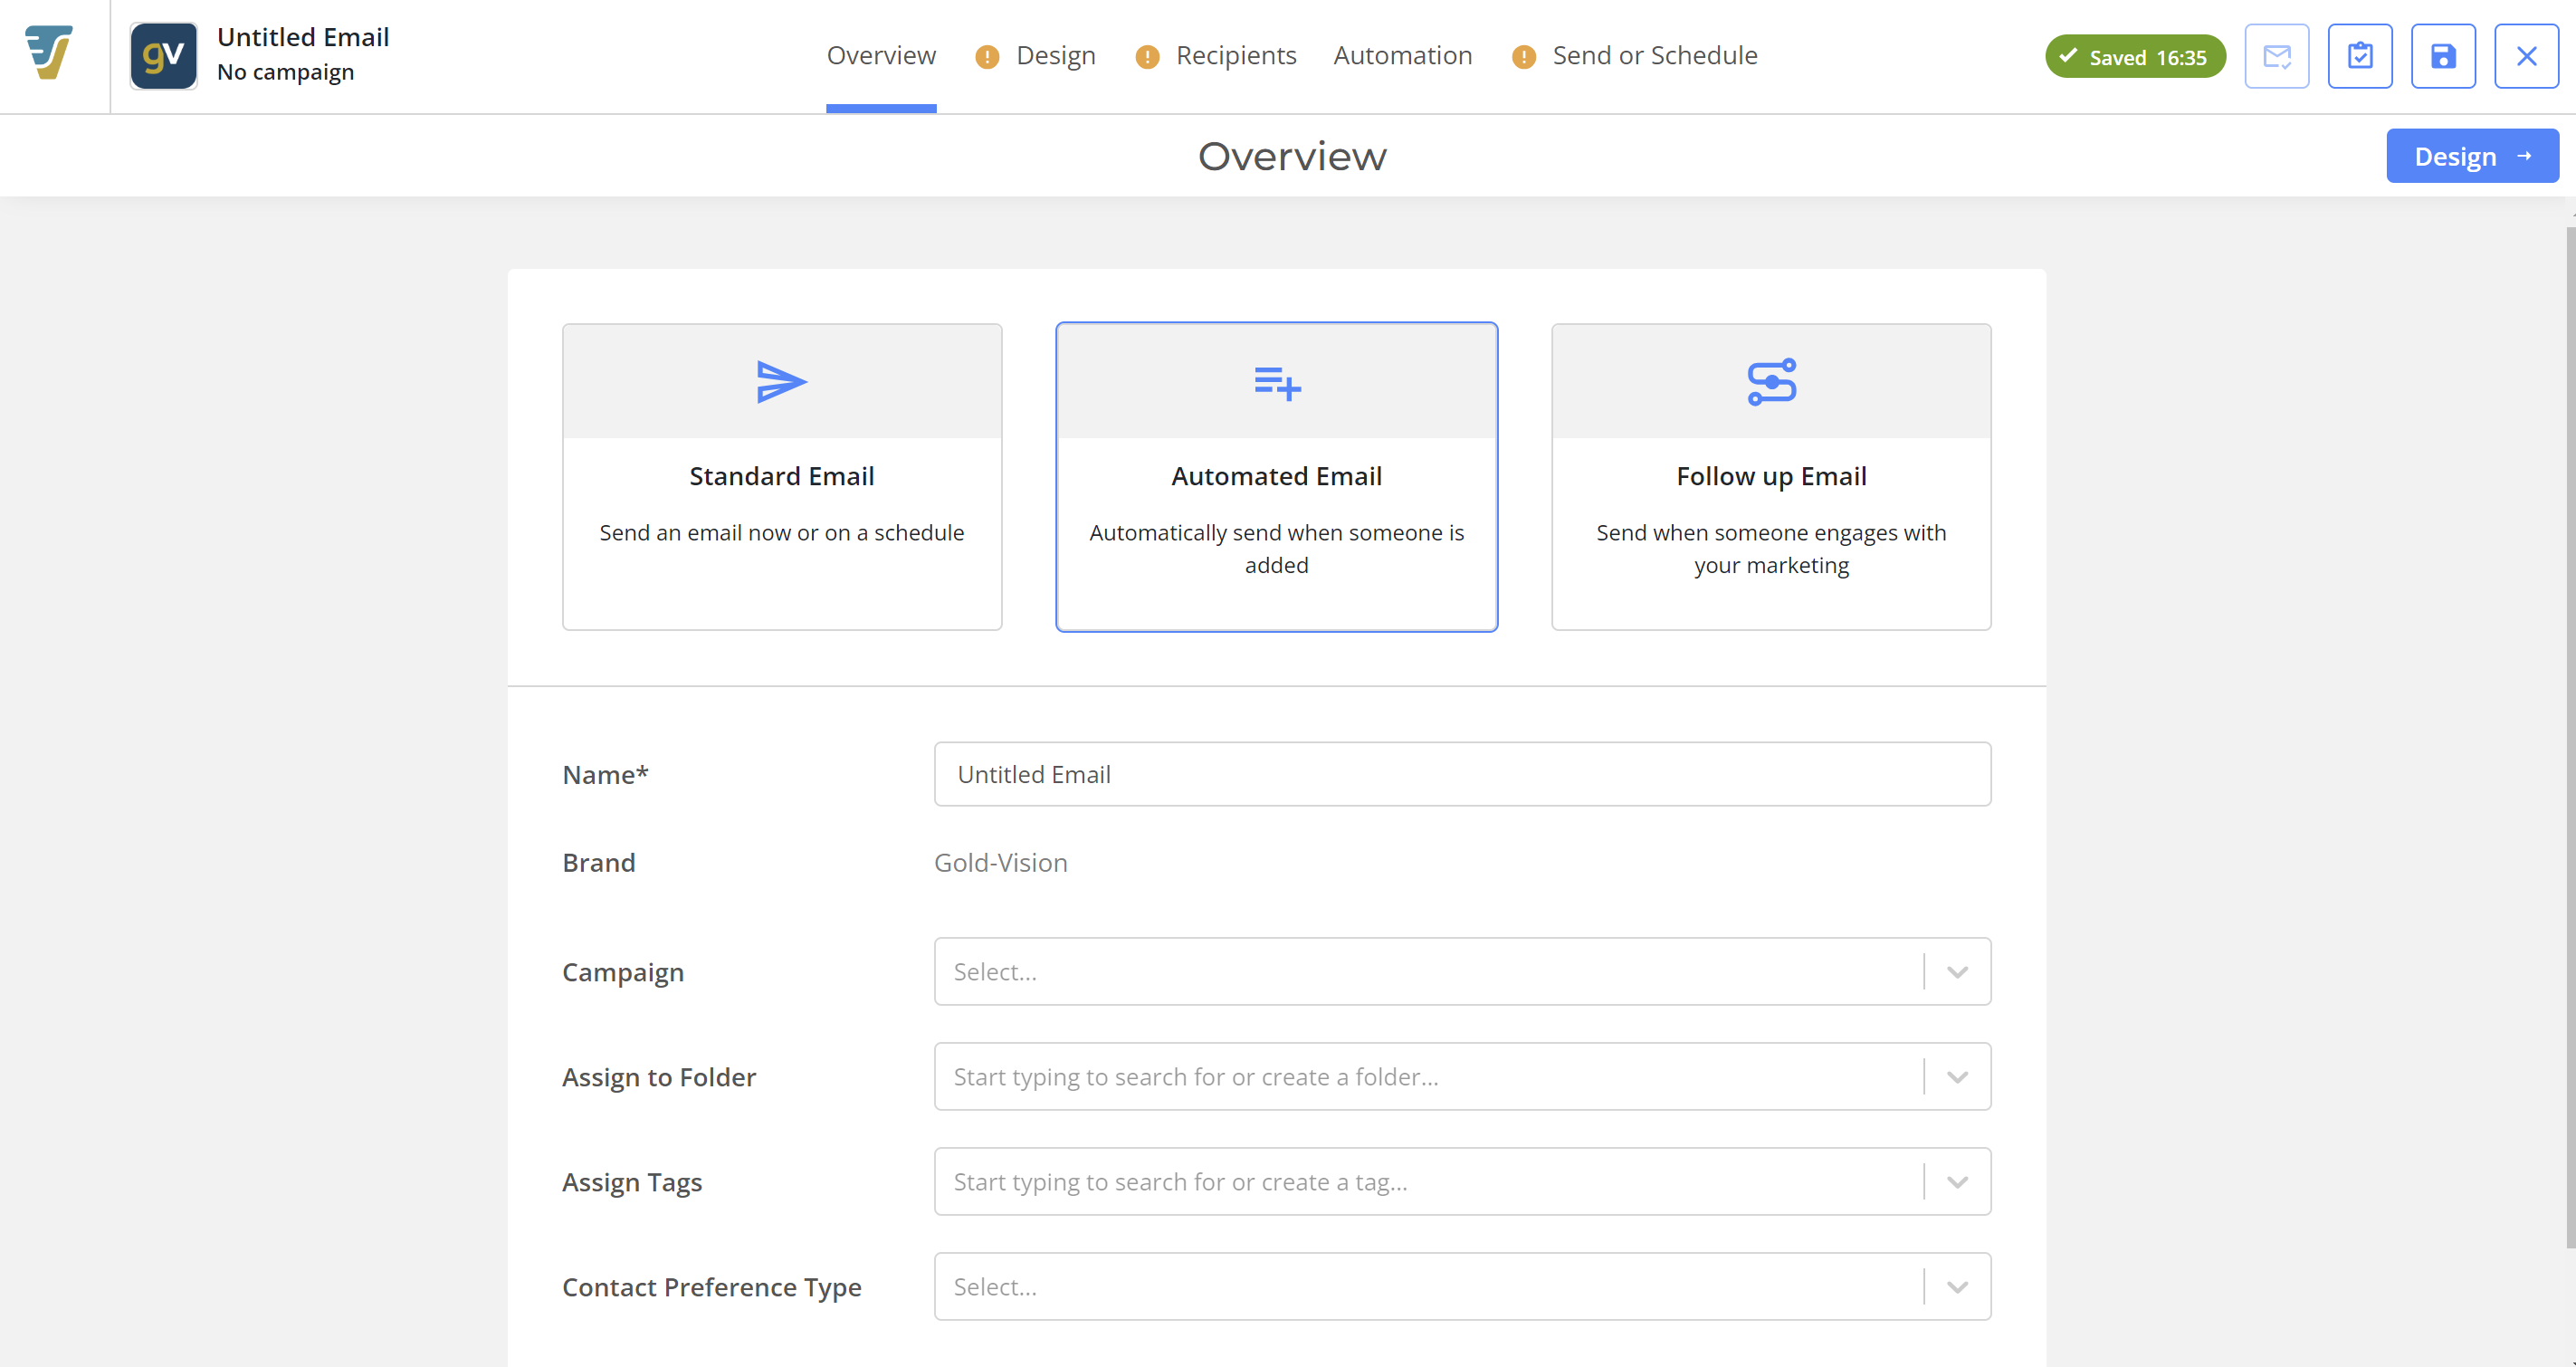
Task: Click the Campaign field label
Action: (x=623, y=972)
